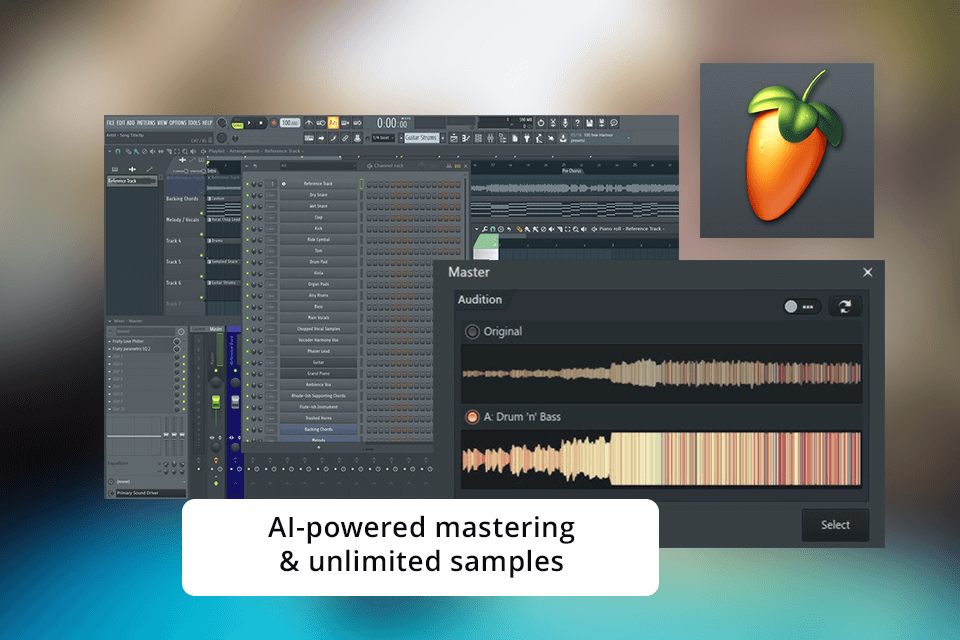Open the Channel rack view toolbar icon
The image size is (960, 640).
point(478,138)
